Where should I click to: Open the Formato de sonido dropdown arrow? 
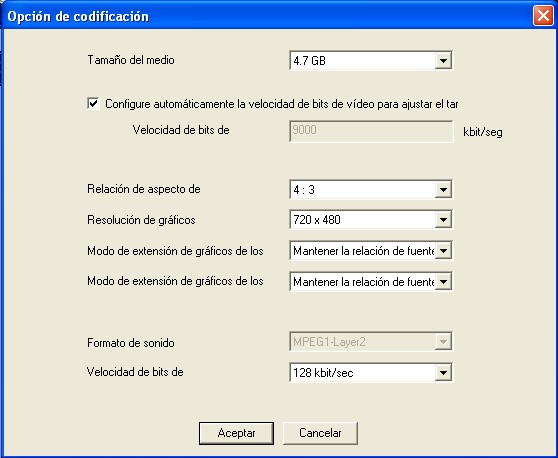(x=443, y=342)
